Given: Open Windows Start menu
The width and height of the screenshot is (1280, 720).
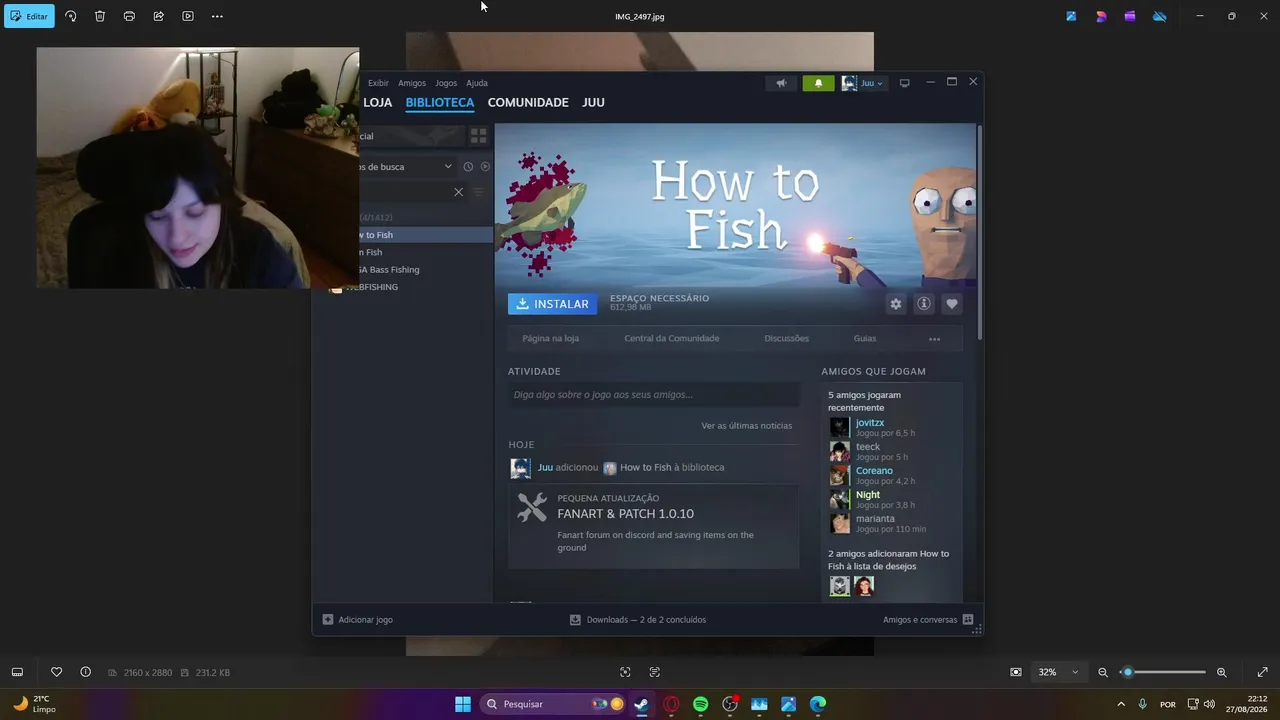Looking at the screenshot, I should pyautogui.click(x=462, y=704).
